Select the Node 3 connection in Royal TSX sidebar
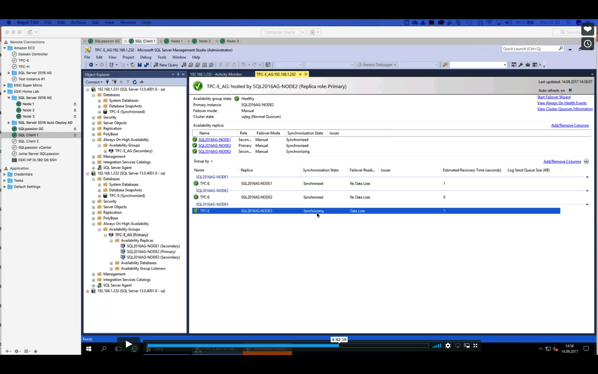This screenshot has height=374, width=598. (28, 116)
